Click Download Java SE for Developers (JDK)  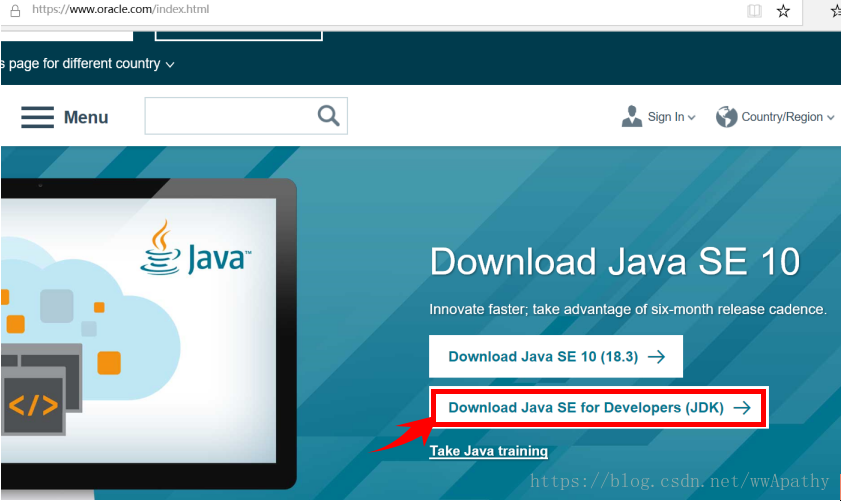(599, 408)
